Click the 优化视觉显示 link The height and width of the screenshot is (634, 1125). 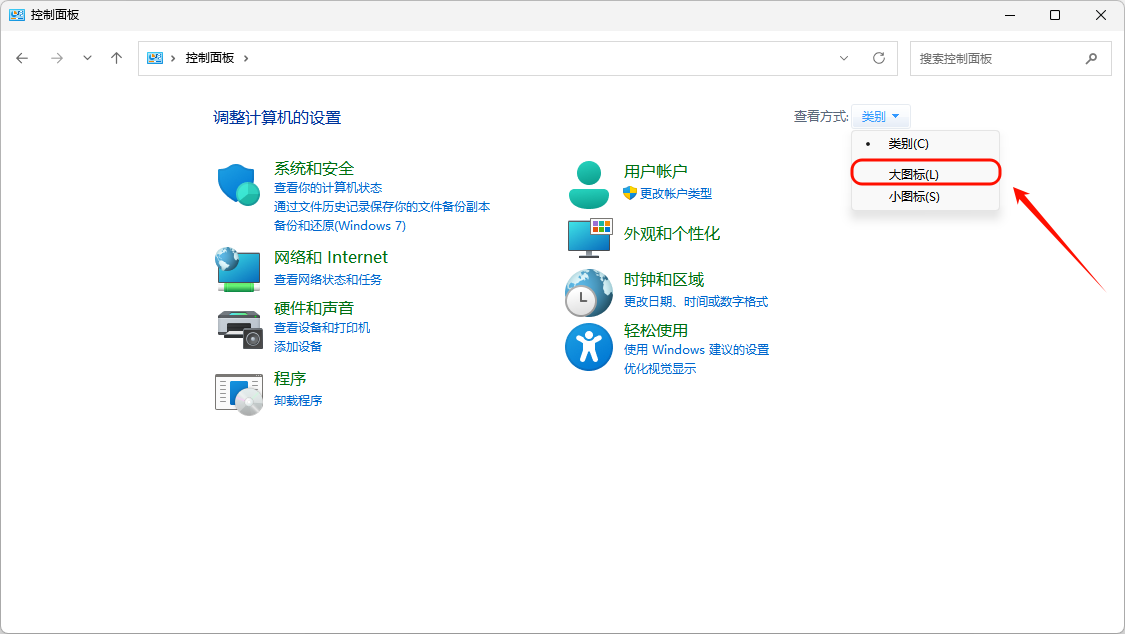click(x=659, y=369)
